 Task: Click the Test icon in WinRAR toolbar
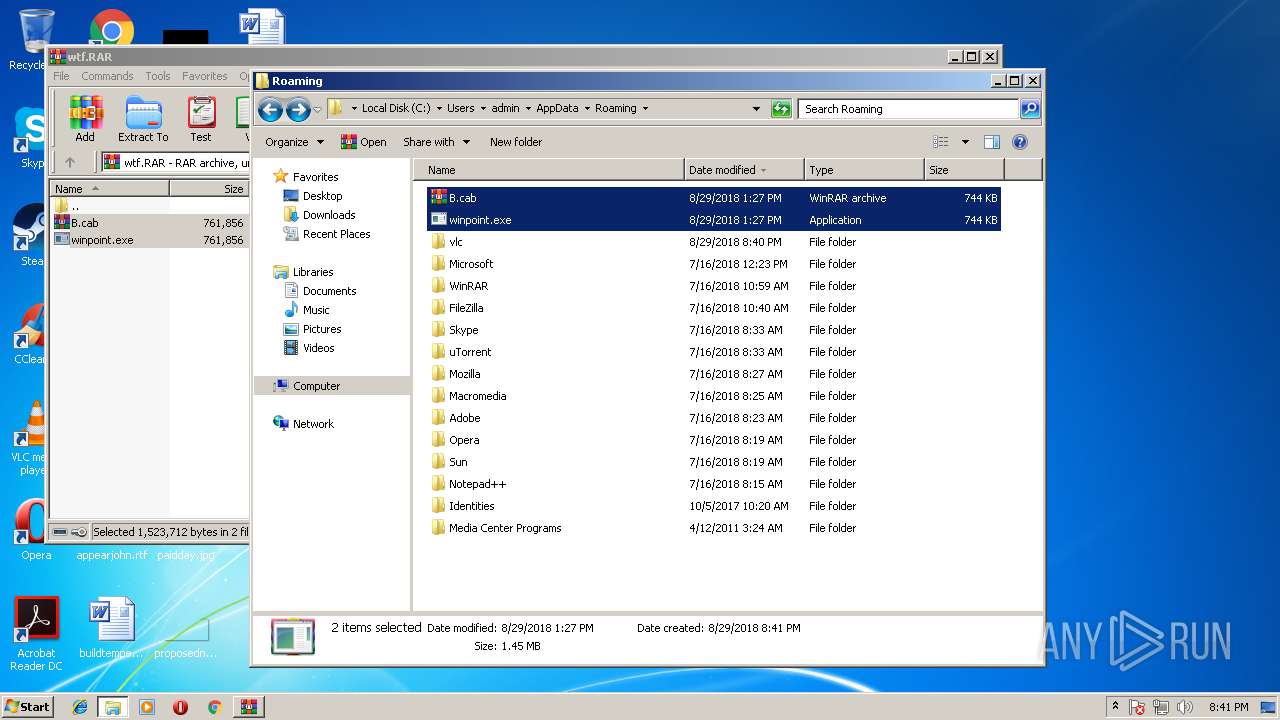tap(201, 119)
